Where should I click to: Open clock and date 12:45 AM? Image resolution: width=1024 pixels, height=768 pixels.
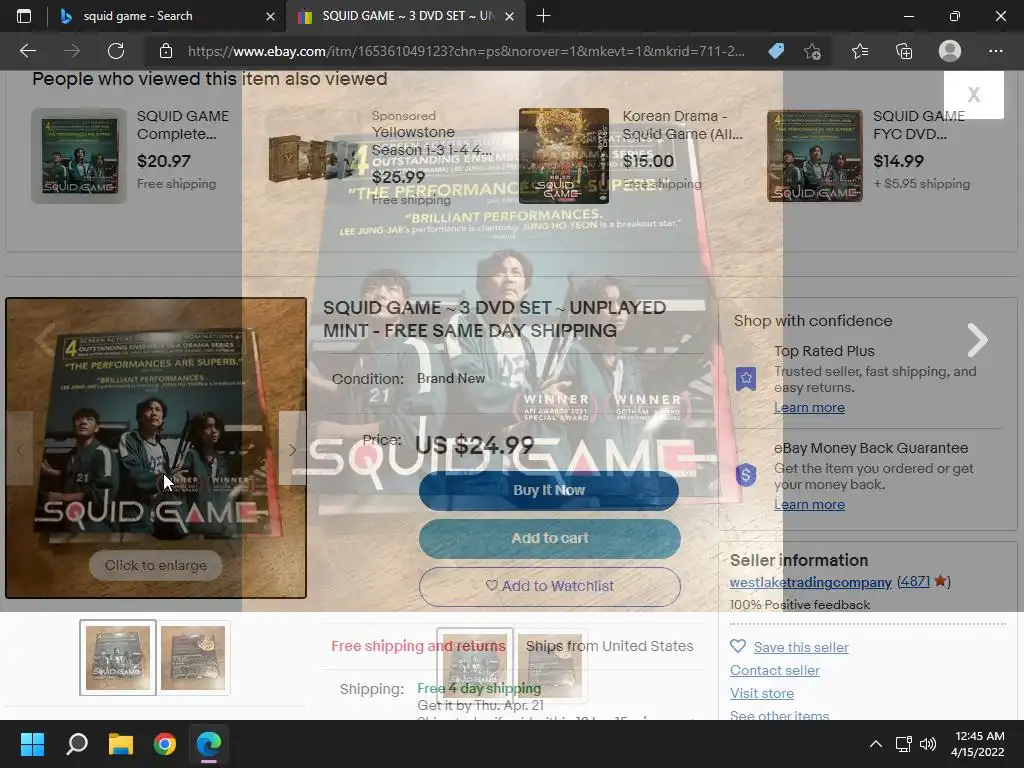tap(978, 744)
